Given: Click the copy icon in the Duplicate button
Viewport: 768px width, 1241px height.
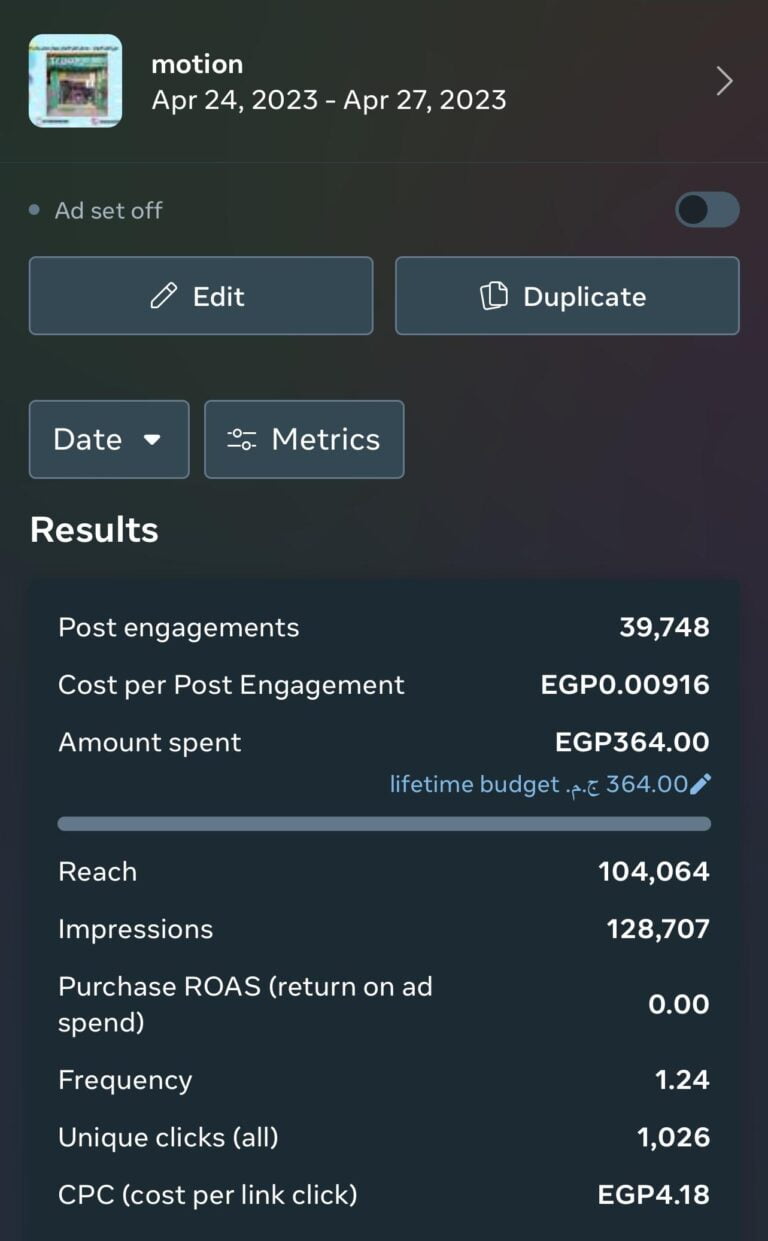Looking at the screenshot, I should pyautogui.click(x=494, y=296).
